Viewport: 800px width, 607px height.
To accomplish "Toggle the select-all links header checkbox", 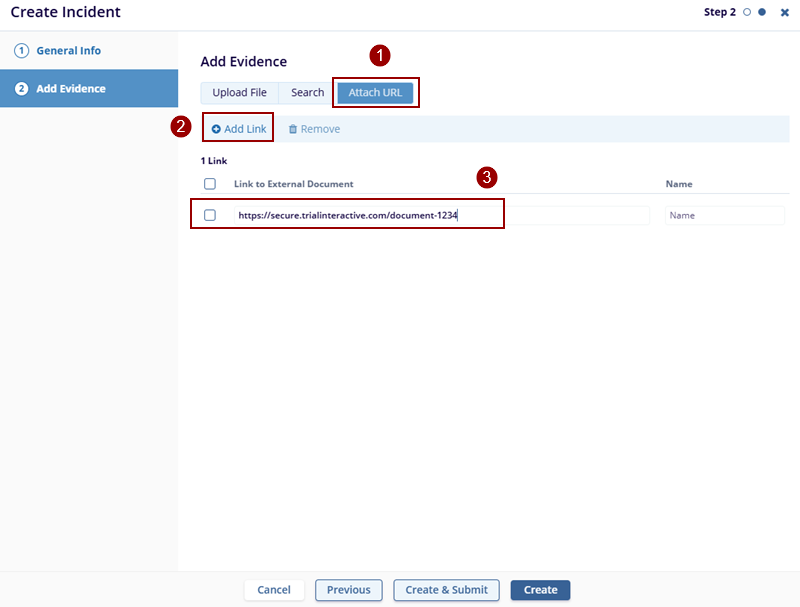I will point(210,184).
